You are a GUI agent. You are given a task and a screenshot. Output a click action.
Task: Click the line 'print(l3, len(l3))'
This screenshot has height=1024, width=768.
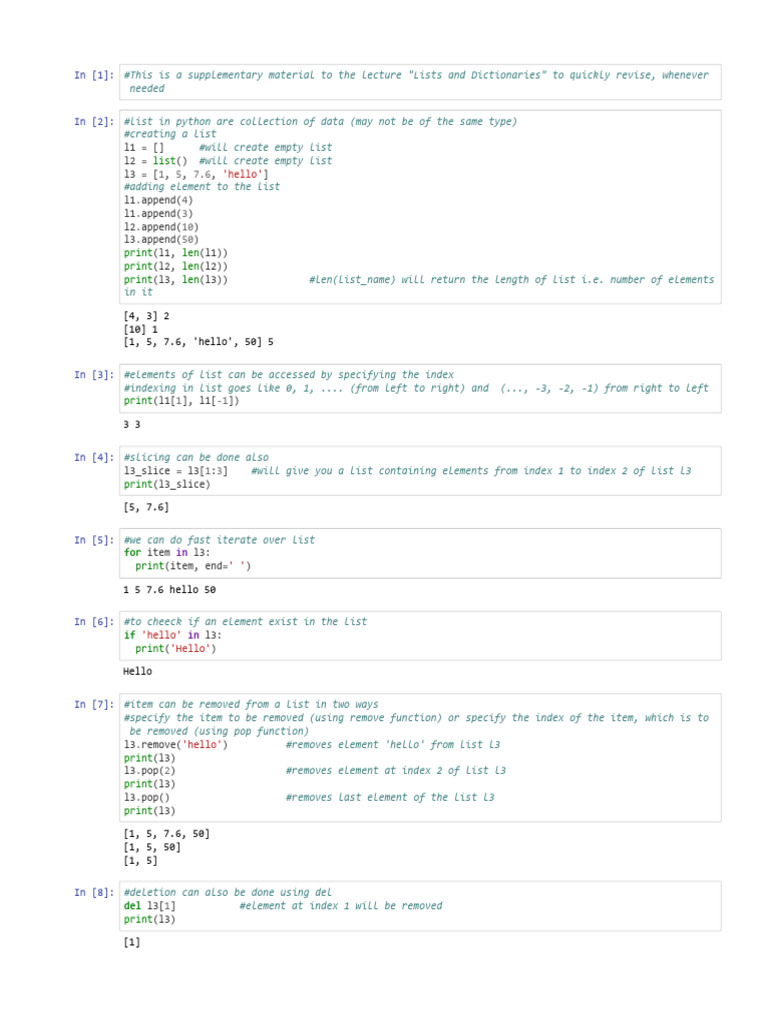pyautogui.click(x=176, y=280)
